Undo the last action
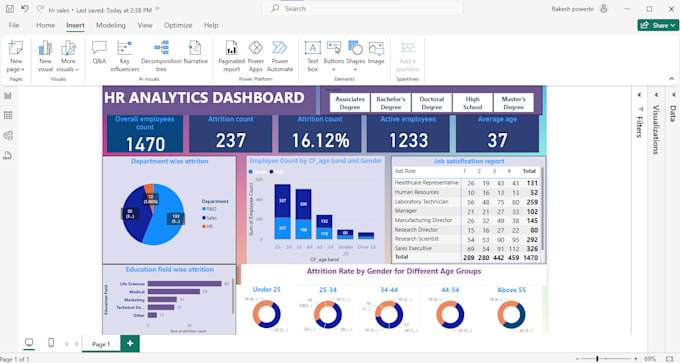The height and width of the screenshot is (363, 680). pos(25,9)
